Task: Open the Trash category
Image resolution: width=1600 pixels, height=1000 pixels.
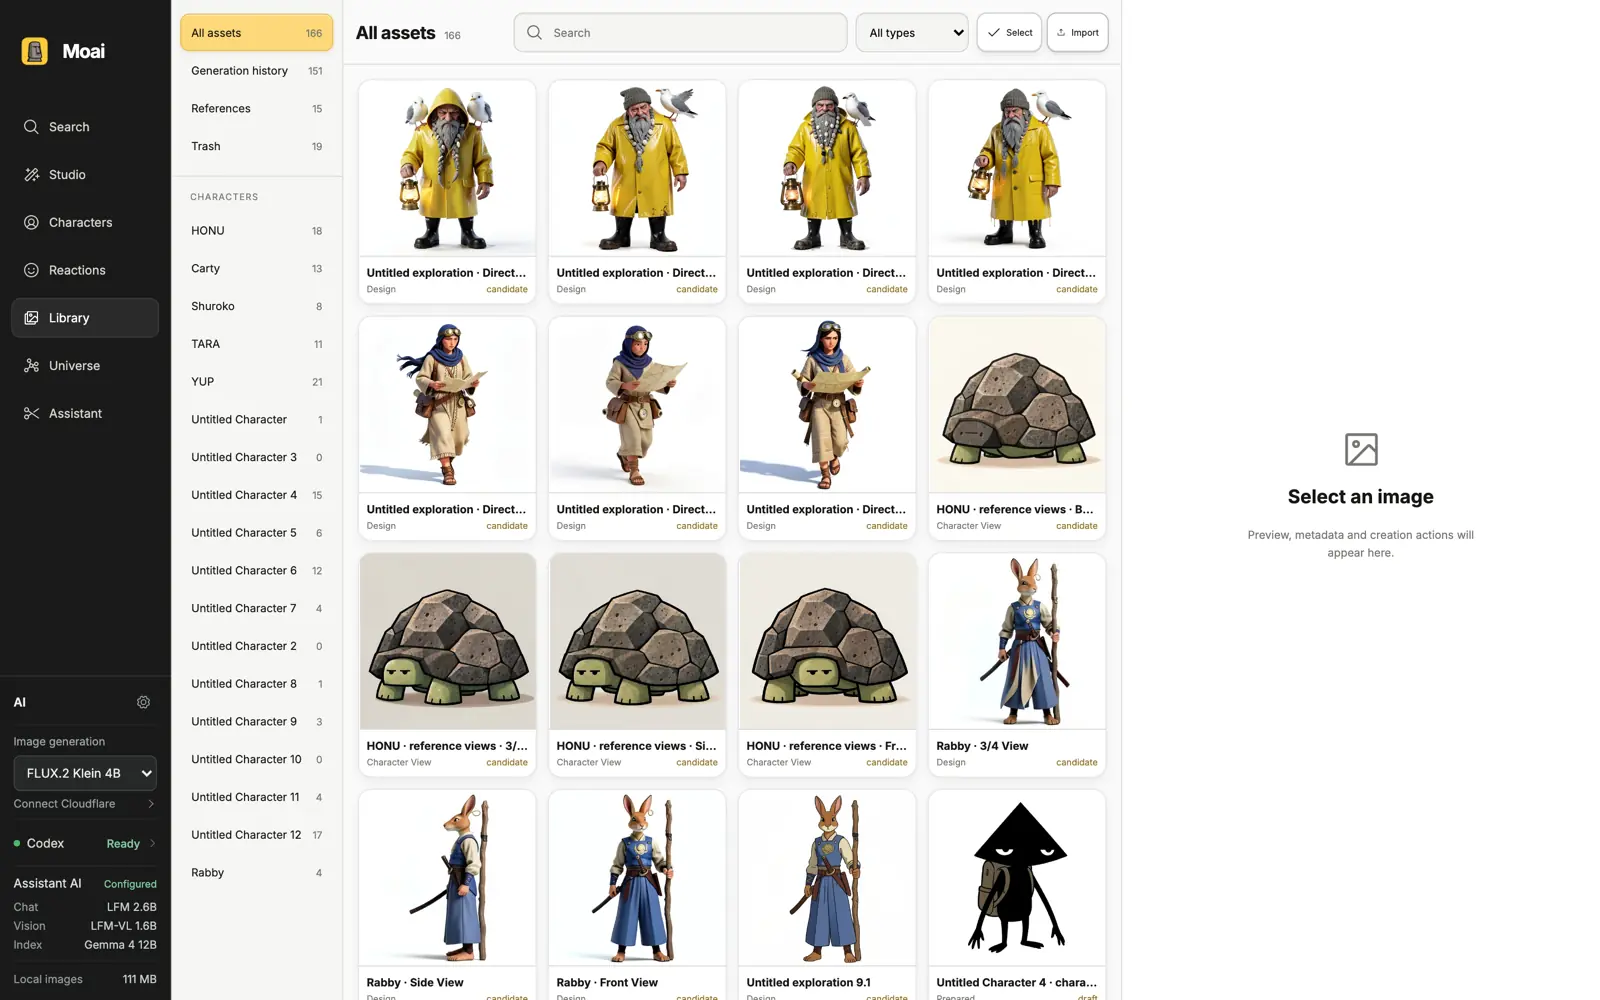Action: coord(256,146)
